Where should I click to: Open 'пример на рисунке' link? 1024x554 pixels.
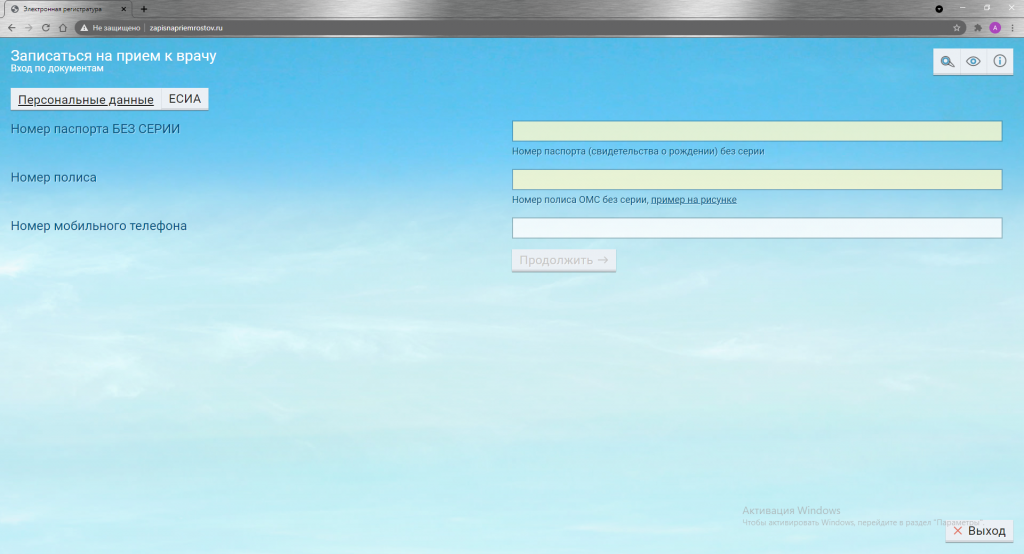(693, 200)
